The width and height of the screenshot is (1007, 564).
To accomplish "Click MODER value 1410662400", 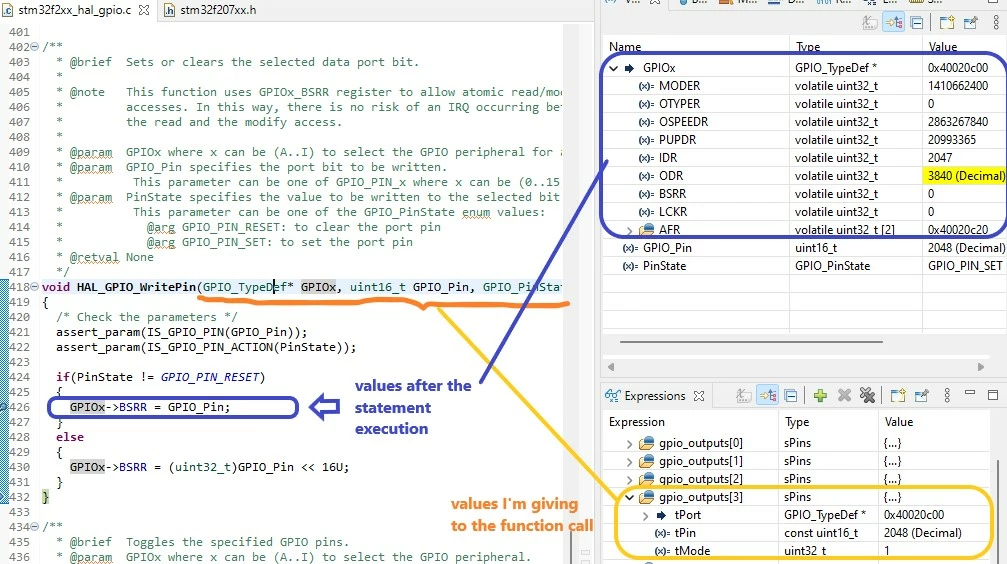I will pyautogui.click(x=958, y=86).
